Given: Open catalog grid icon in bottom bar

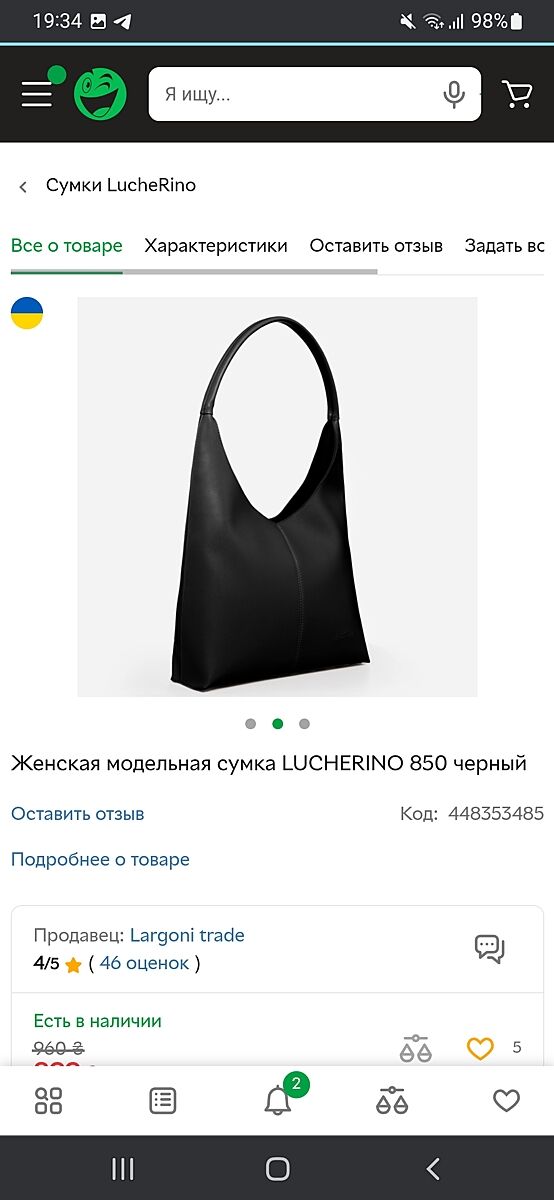Looking at the screenshot, I should (x=48, y=1101).
